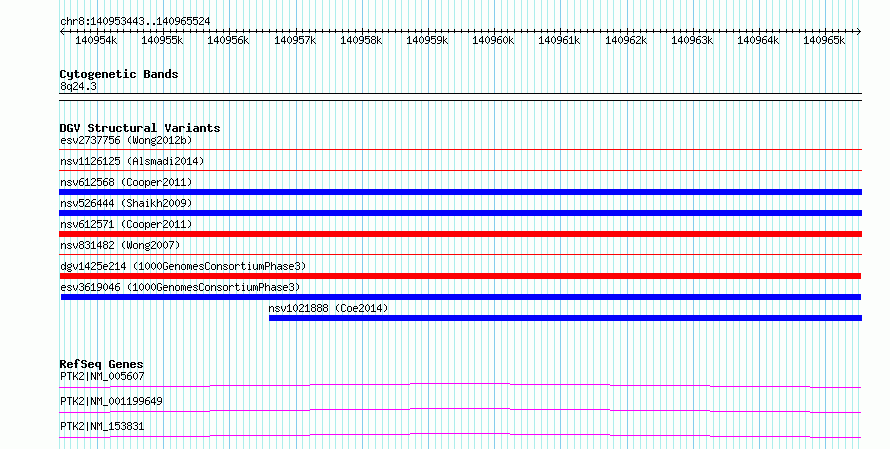
Task: Click the 140965k ruler tick label
Action: pyautogui.click(x=824, y=40)
